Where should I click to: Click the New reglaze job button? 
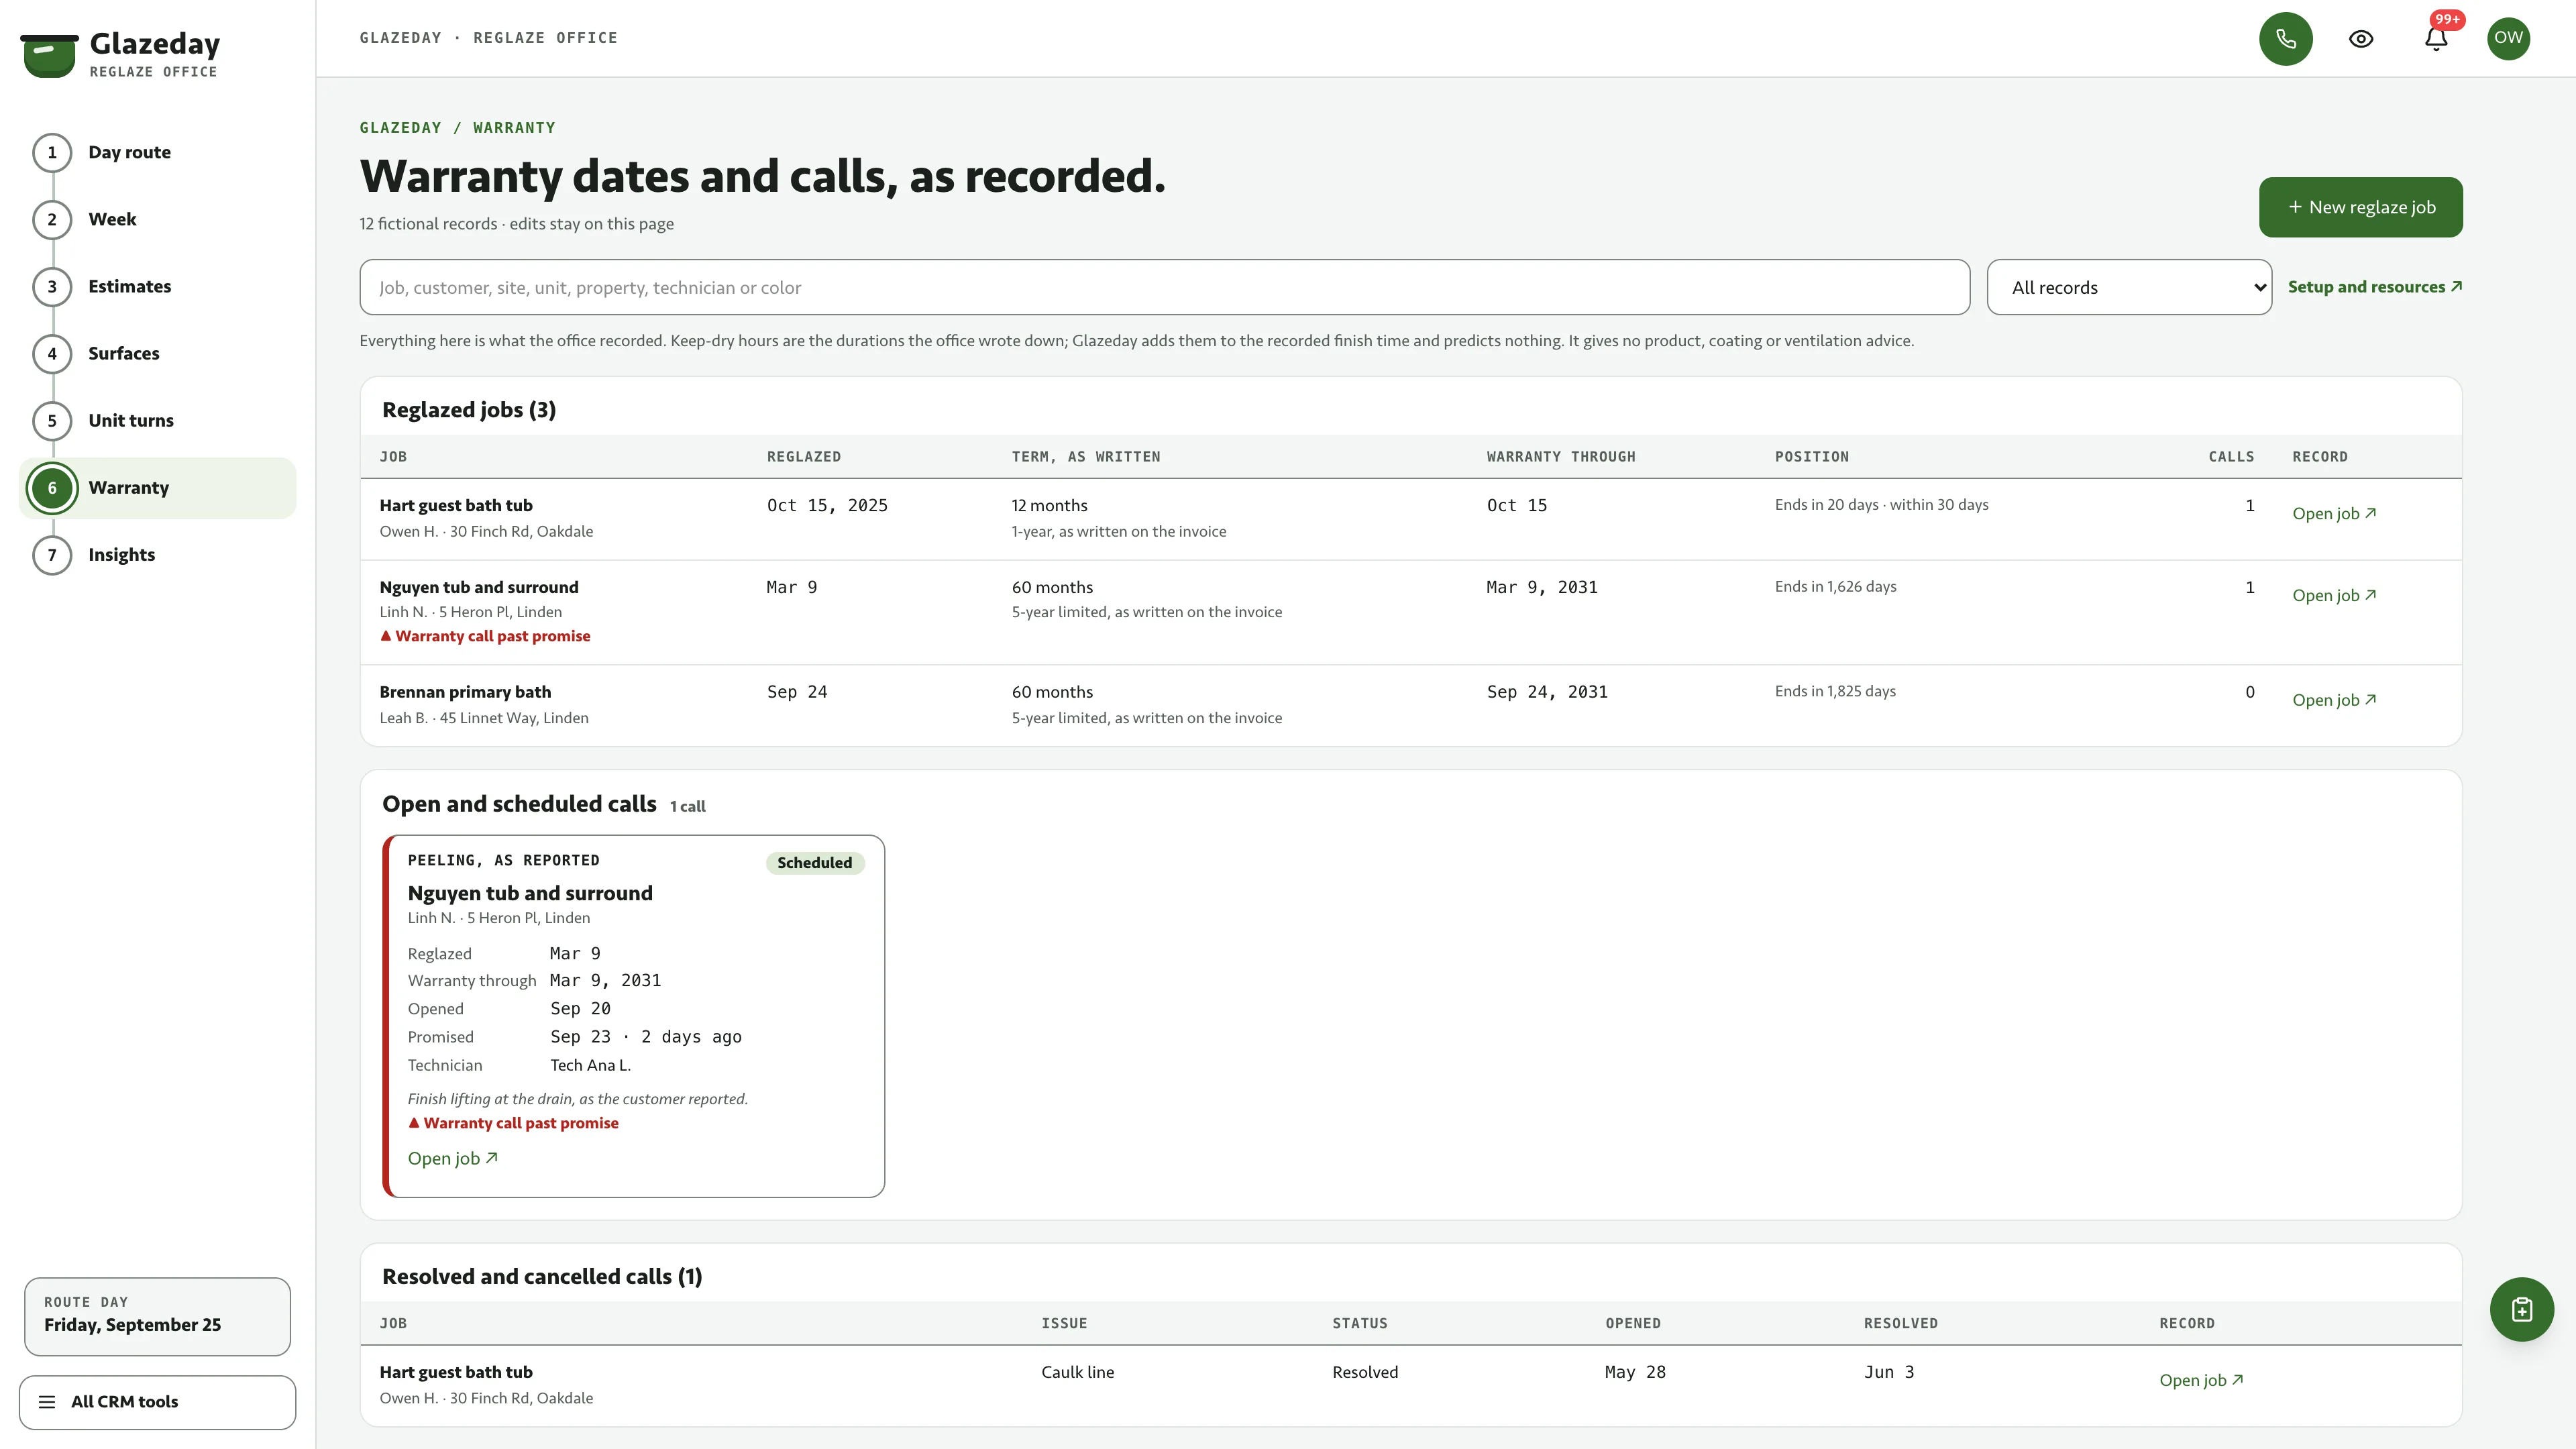(x=2360, y=207)
